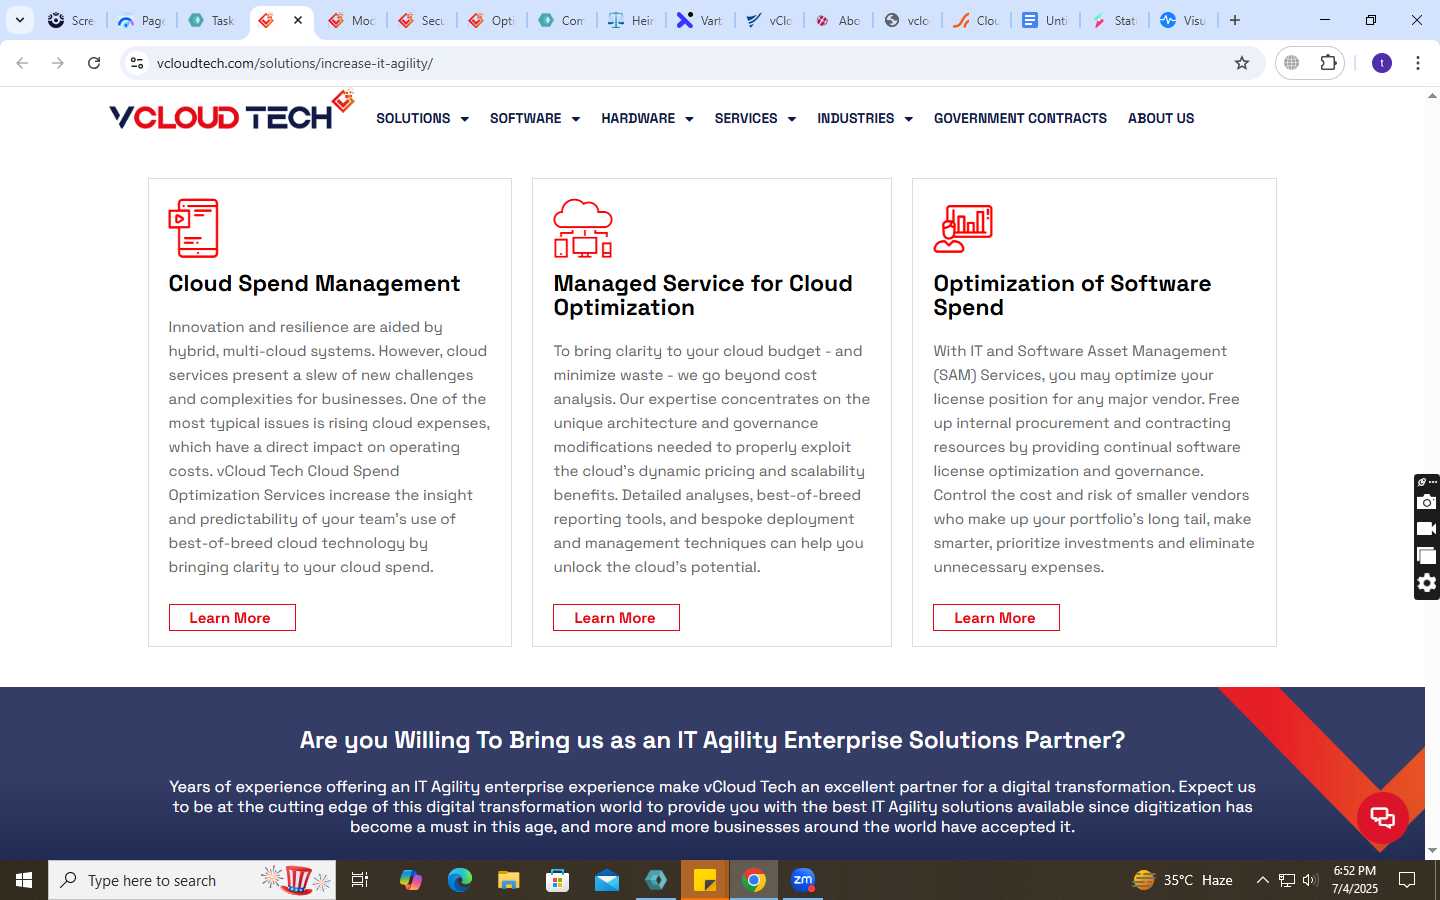Screen dimensions: 1440x900
Task: Click Optimization of Software Spend heading
Action: tap(1072, 296)
